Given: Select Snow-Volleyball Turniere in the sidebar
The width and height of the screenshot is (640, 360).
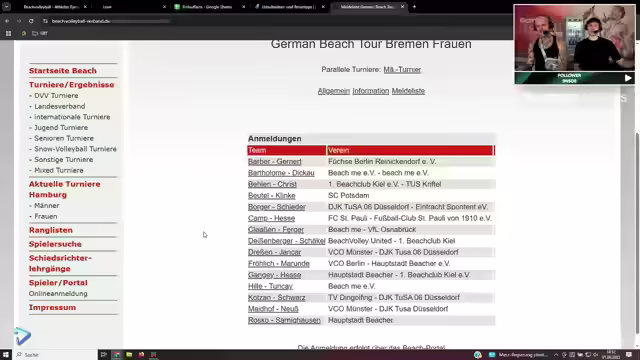Looking at the screenshot, I should pyautogui.click(x=75, y=149).
